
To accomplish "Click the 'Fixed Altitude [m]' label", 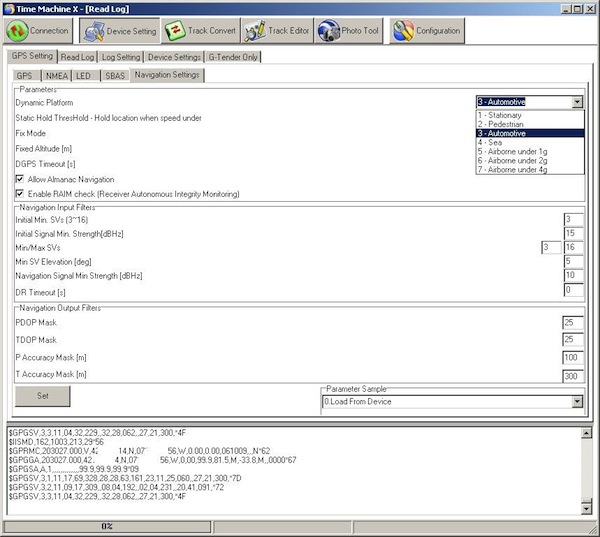I will pos(44,149).
